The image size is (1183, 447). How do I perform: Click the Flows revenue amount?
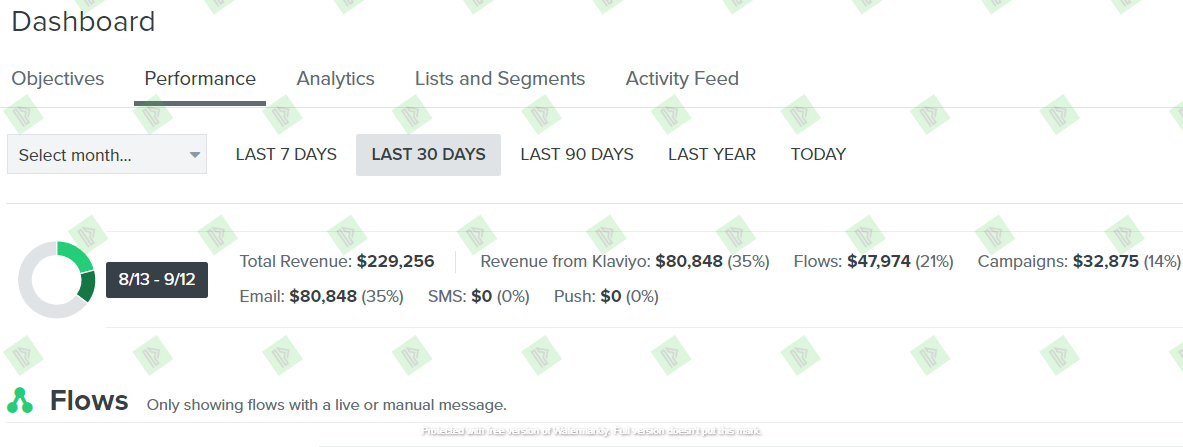pyautogui.click(x=879, y=261)
